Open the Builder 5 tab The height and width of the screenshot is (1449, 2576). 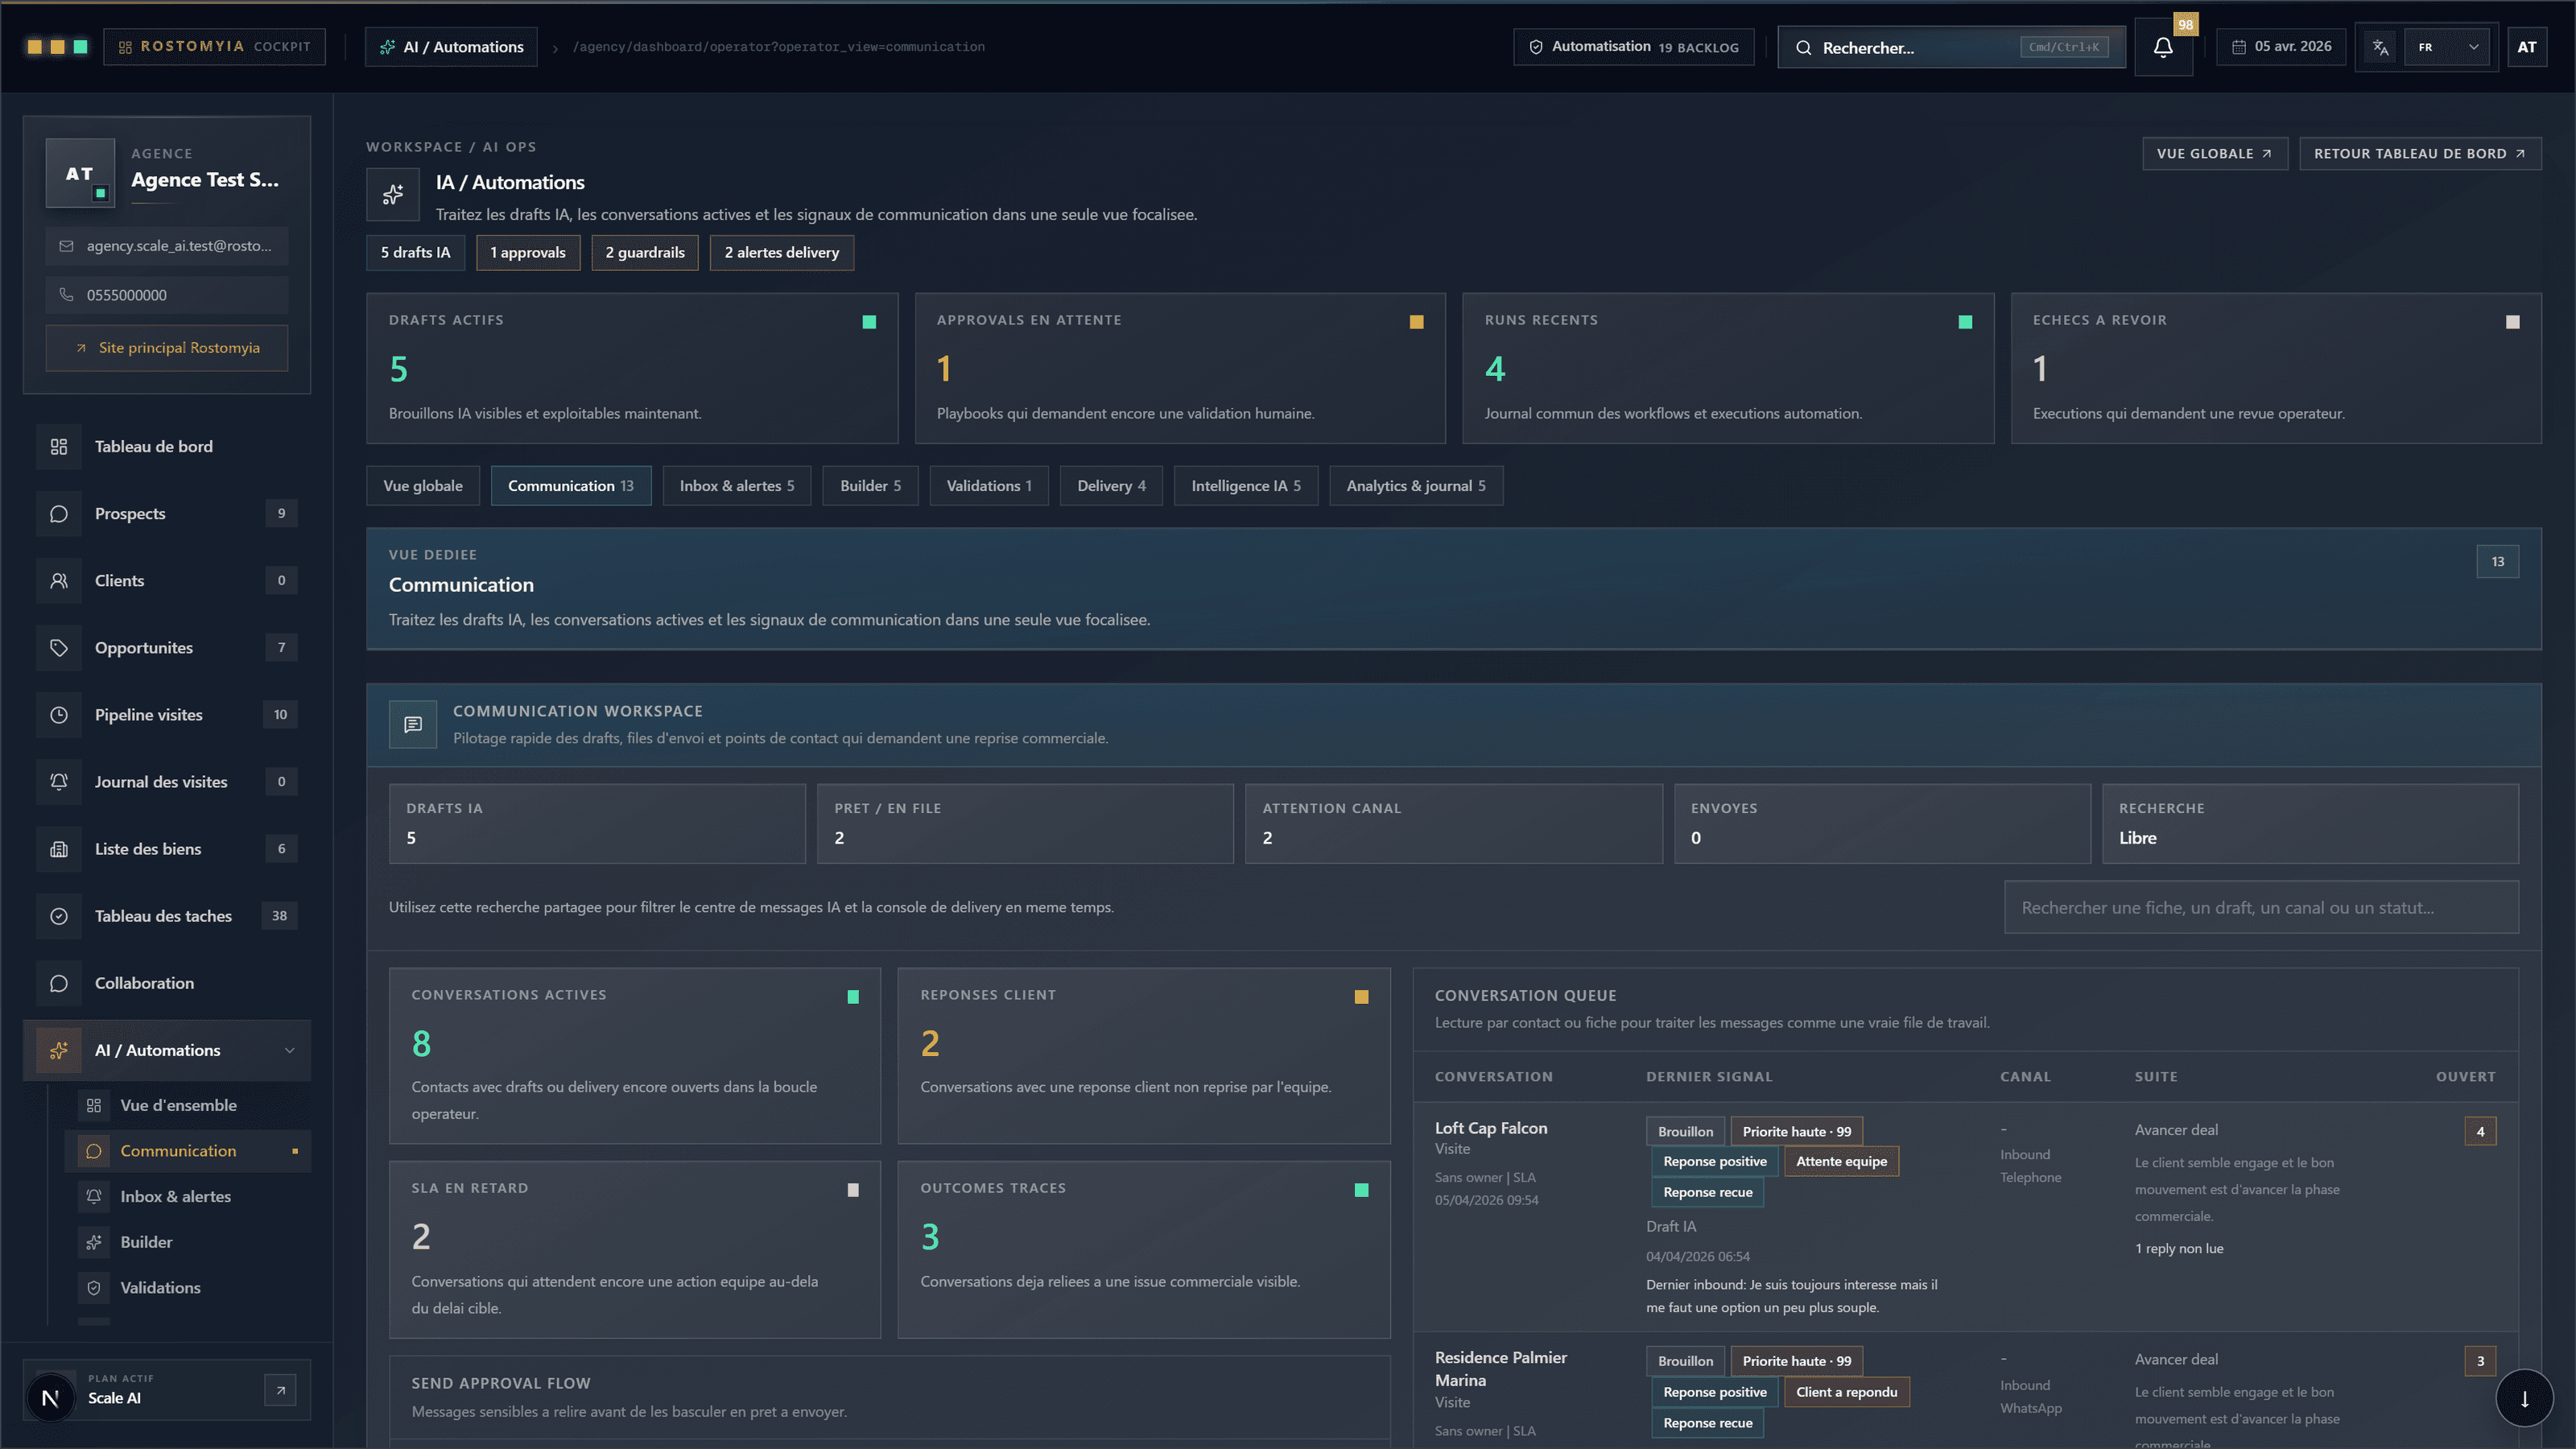[870, 486]
